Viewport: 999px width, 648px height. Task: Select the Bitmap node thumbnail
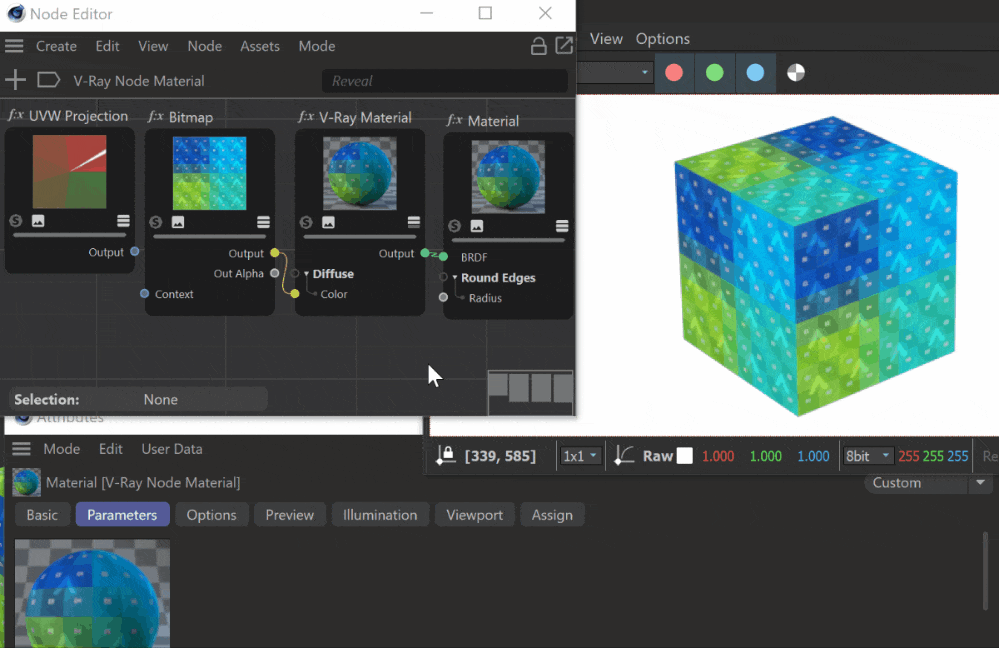[x=210, y=173]
